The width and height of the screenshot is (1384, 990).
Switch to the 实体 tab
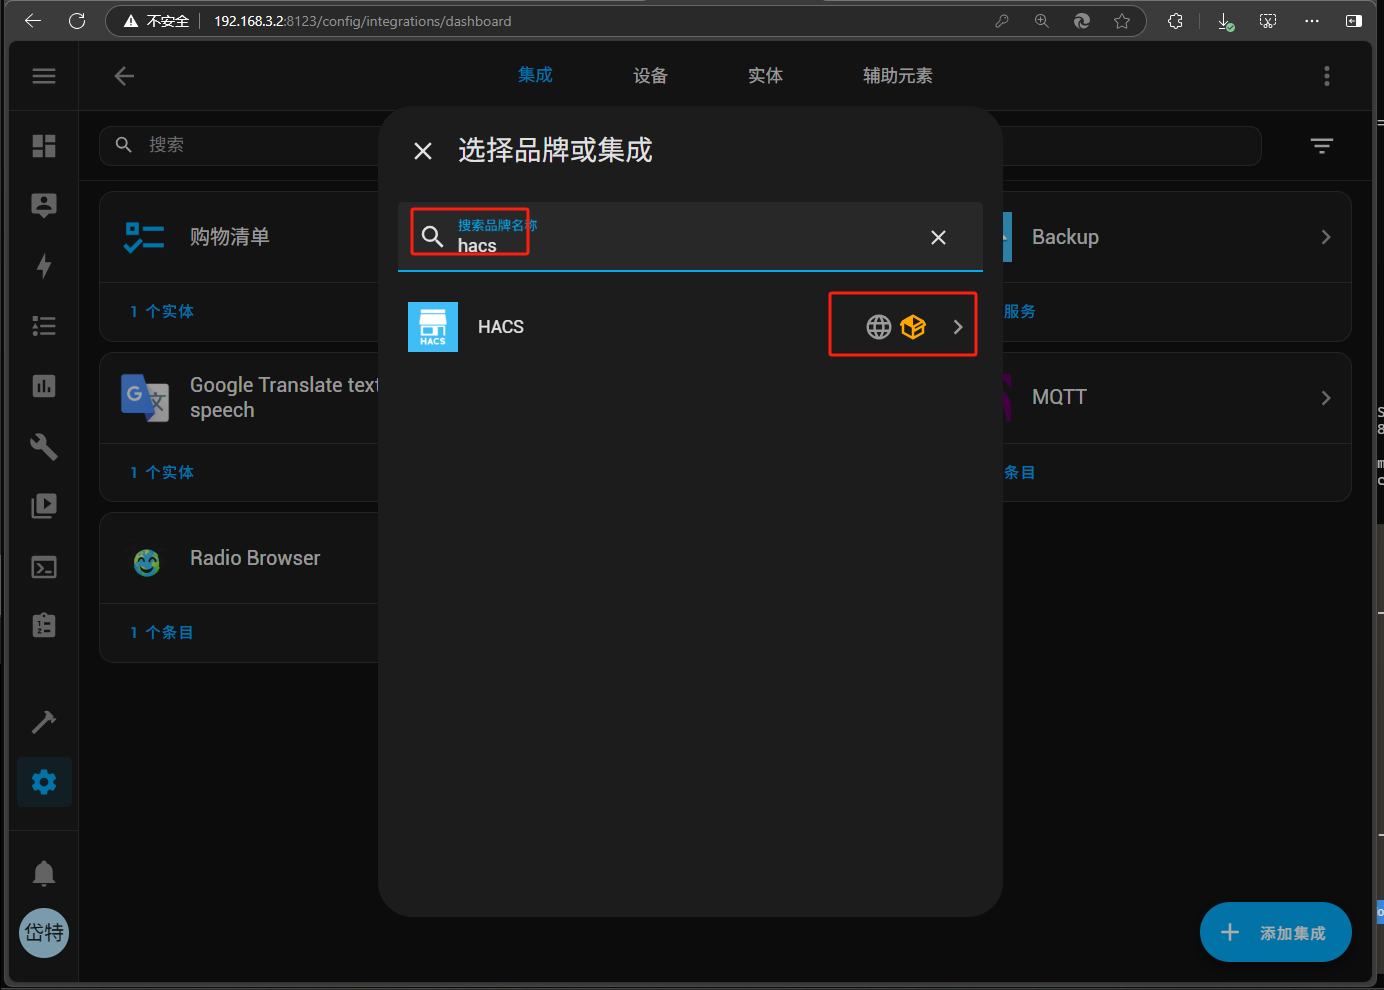(x=765, y=76)
